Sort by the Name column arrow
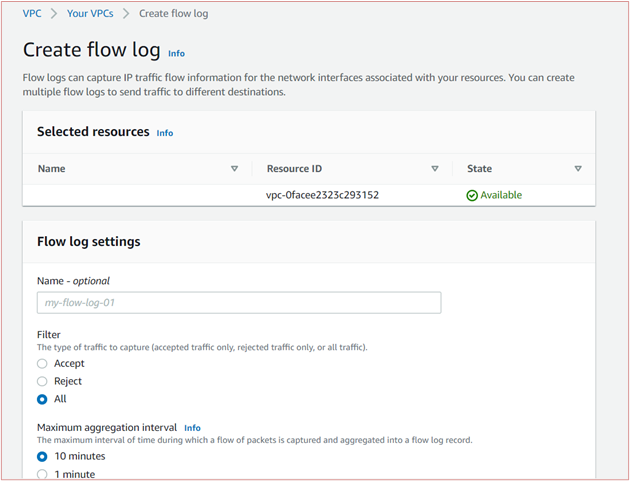This screenshot has width=630, height=481. 235,168
